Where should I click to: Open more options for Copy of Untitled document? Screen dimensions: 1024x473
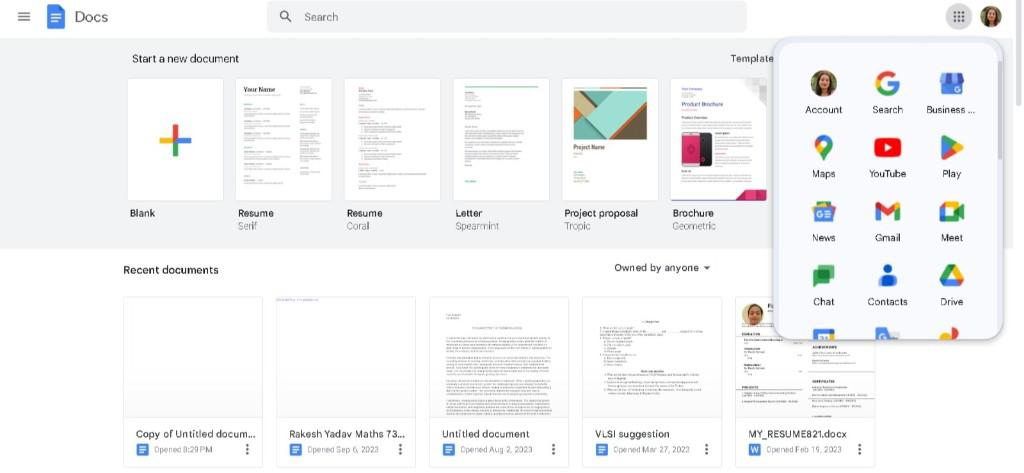(x=248, y=449)
